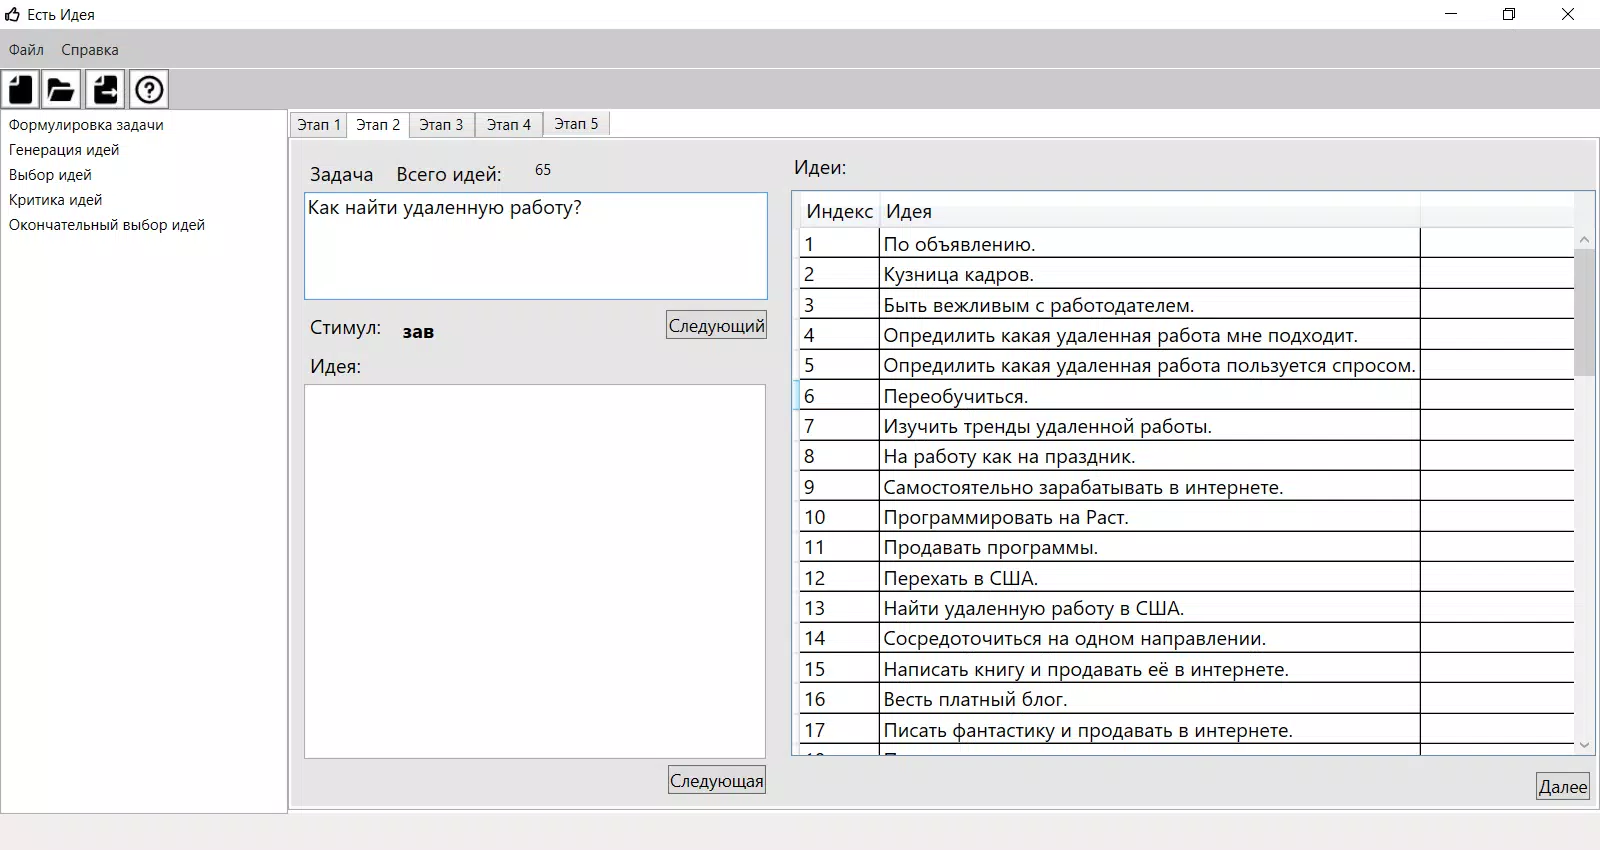Image resolution: width=1600 pixels, height=850 pixels.
Task: Click the save file toolbar icon
Action: [105, 89]
